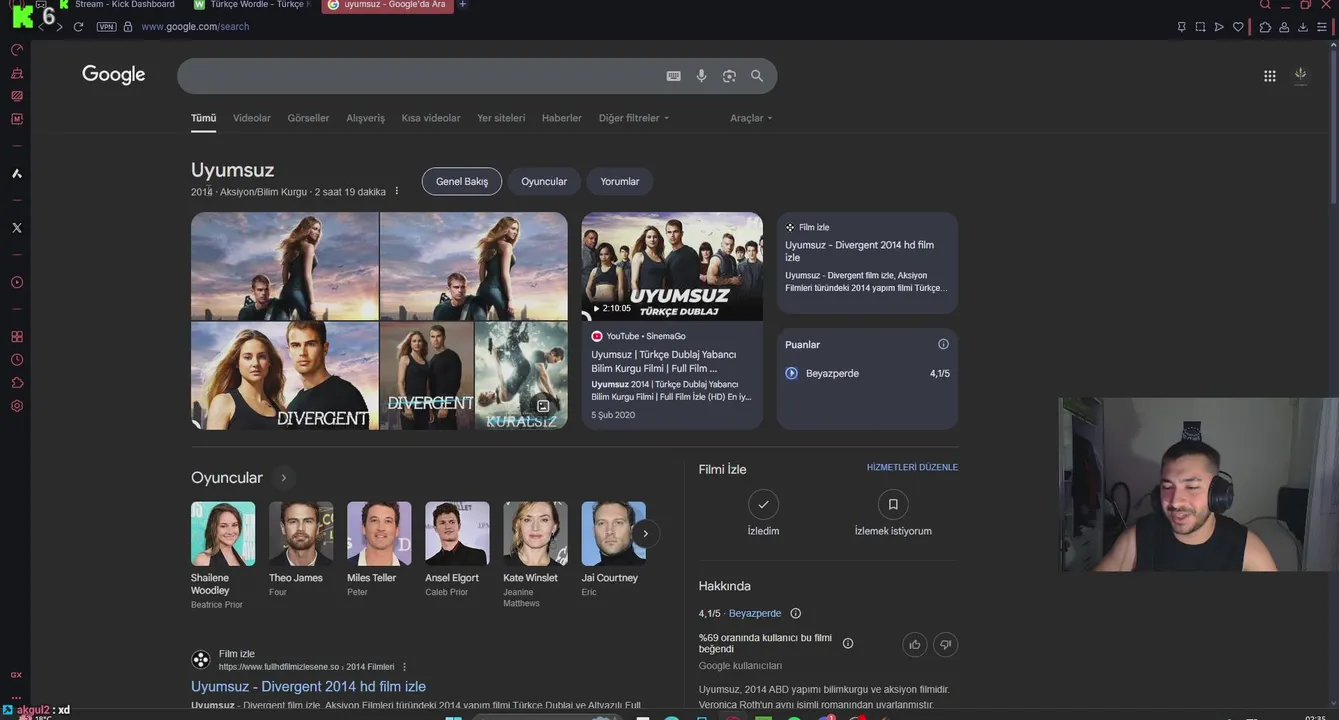
Task: Bookmark page with the heart icon
Action: (1238, 27)
